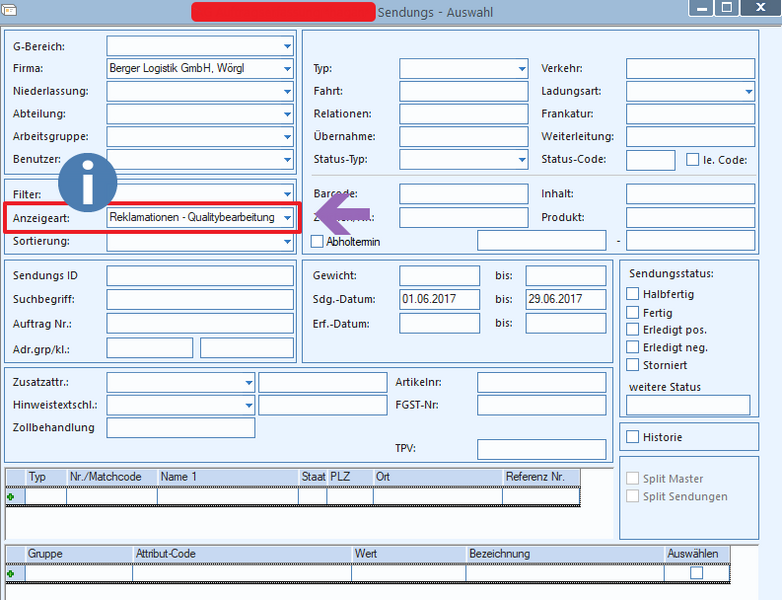The height and width of the screenshot is (600, 782).
Task: Click the green plus icon in the address grid row
Action: point(10,496)
